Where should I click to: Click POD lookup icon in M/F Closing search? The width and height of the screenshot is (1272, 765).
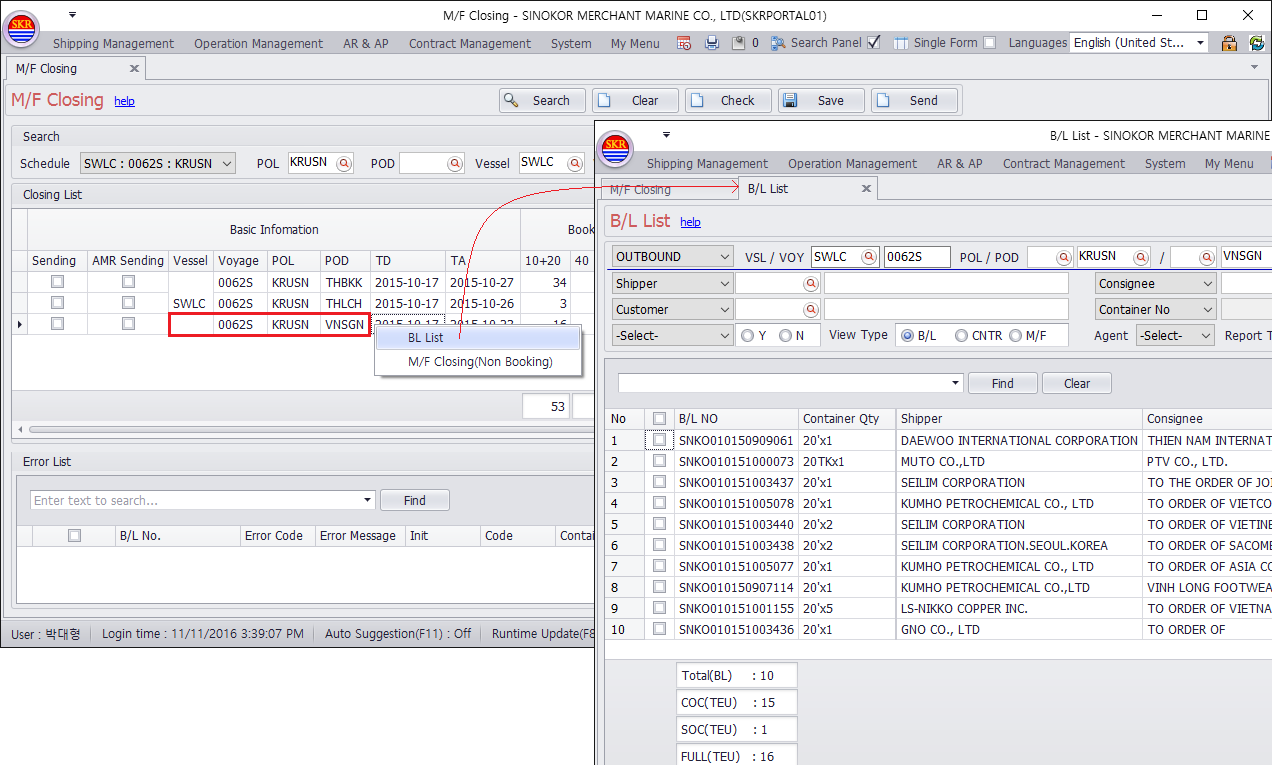tap(454, 163)
